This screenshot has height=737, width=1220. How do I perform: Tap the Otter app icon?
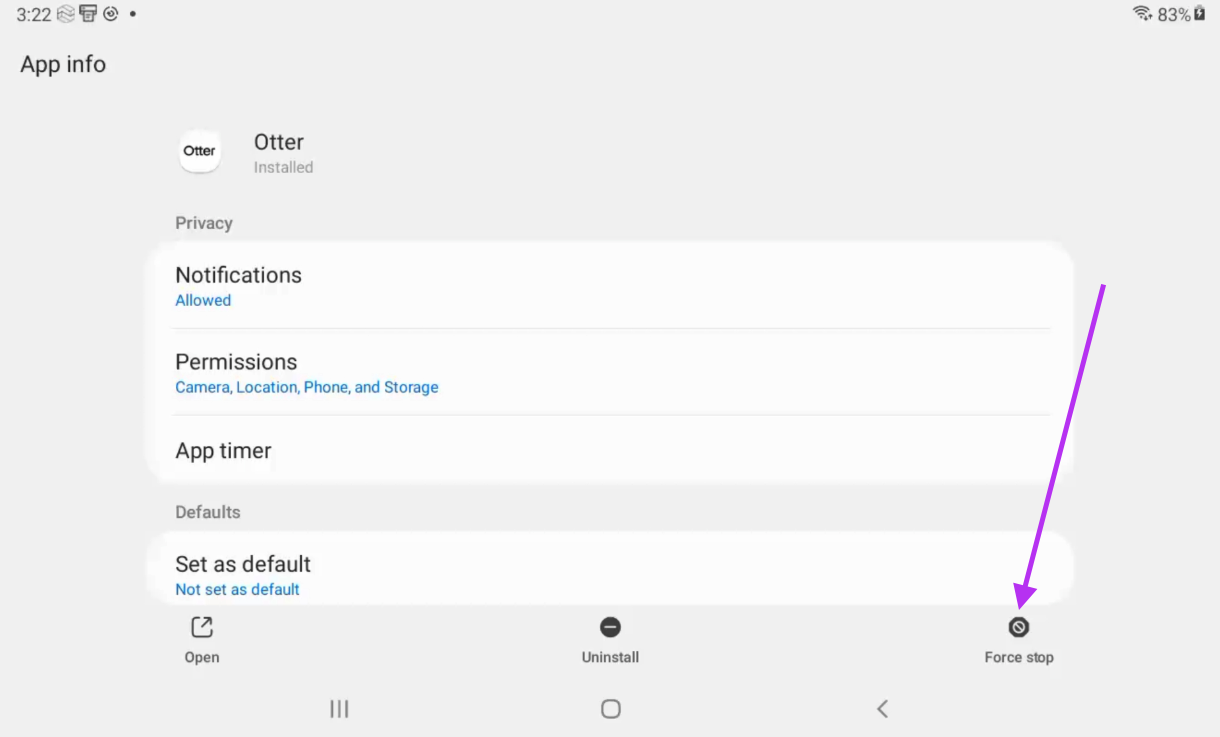click(199, 151)
